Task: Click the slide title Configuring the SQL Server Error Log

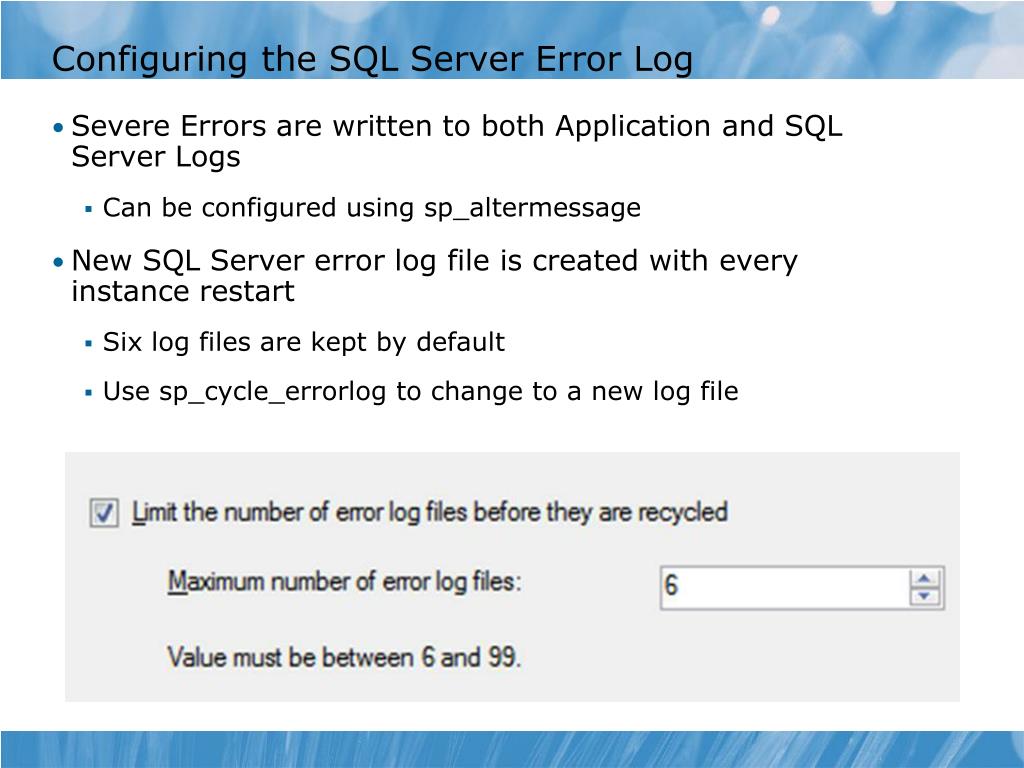Action: coord(372,59)
